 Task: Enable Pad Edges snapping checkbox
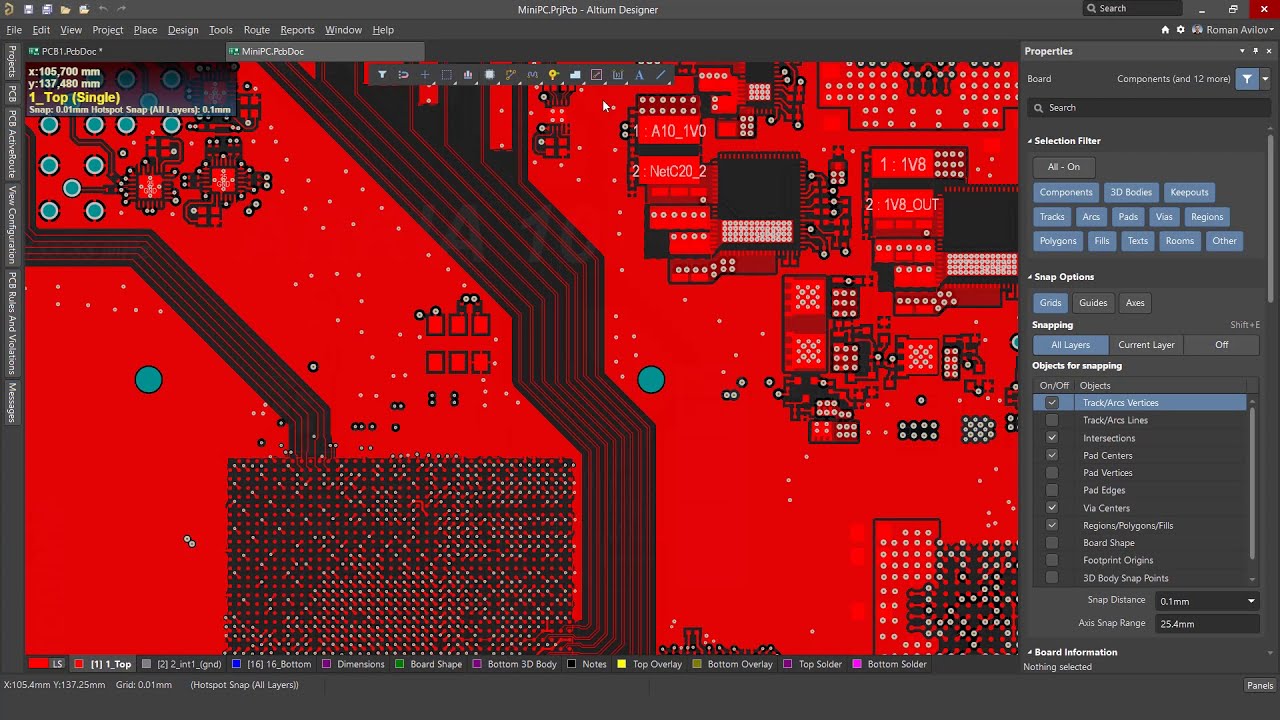(x=1052, y=490)
